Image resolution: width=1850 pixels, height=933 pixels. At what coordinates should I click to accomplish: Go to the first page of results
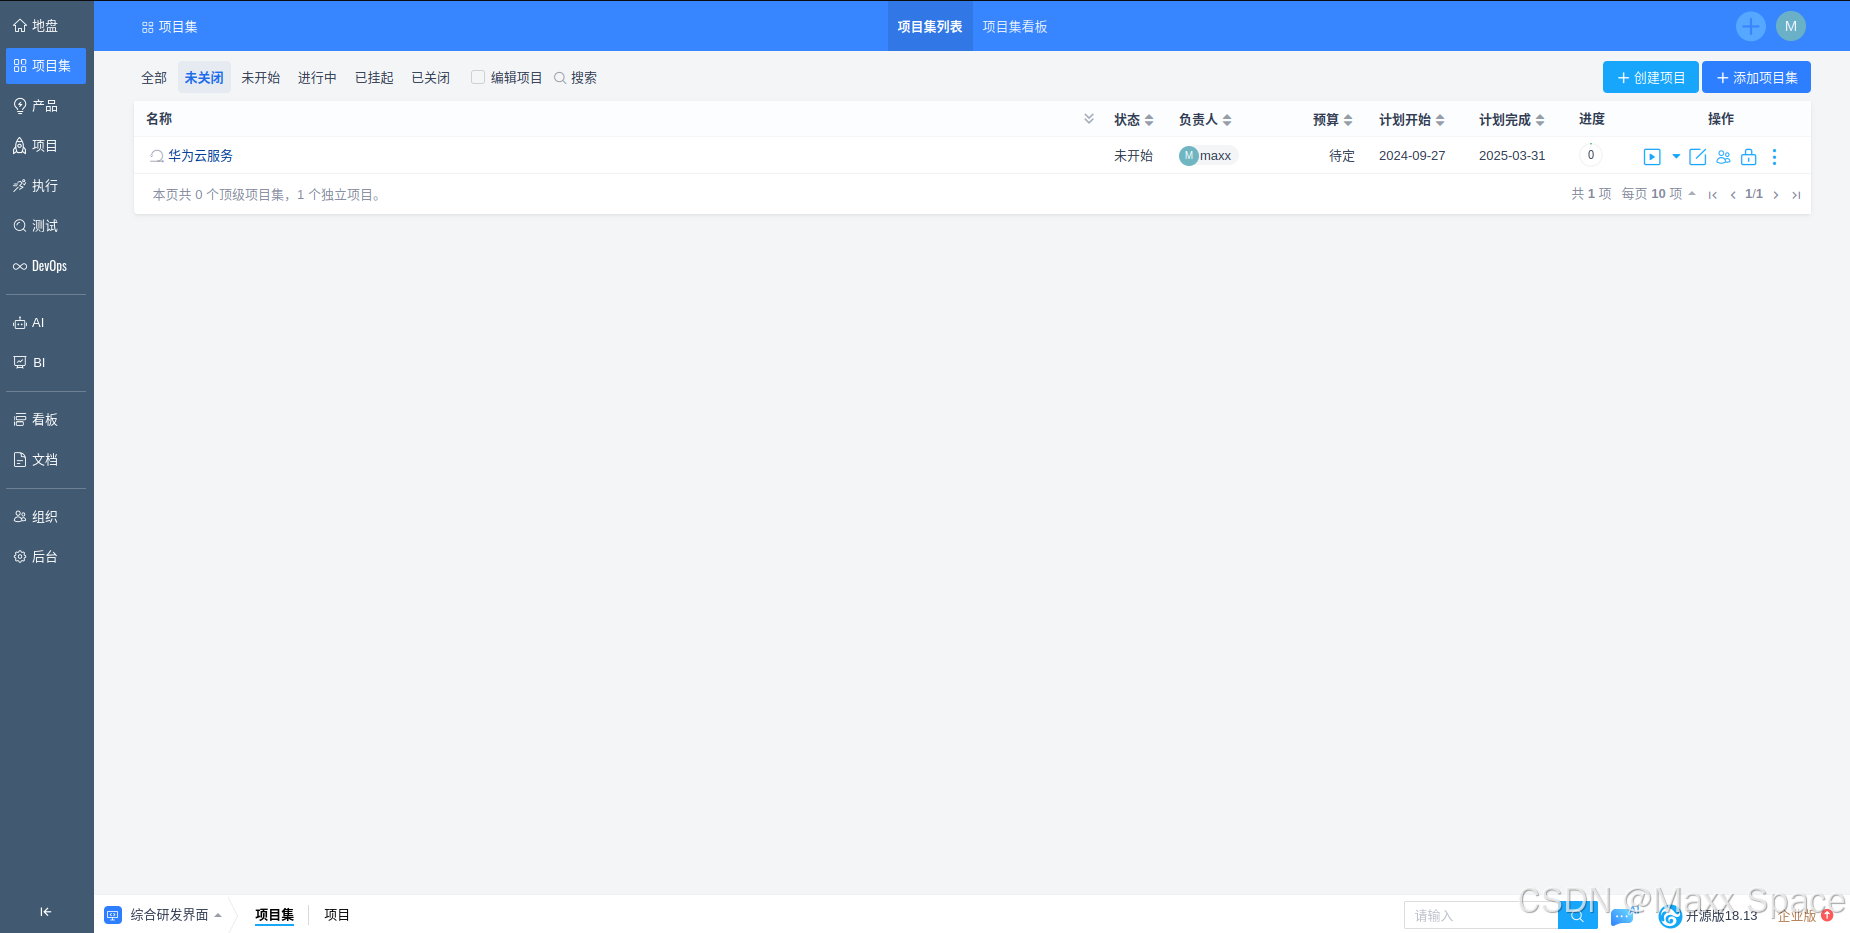pos(1713,195)
